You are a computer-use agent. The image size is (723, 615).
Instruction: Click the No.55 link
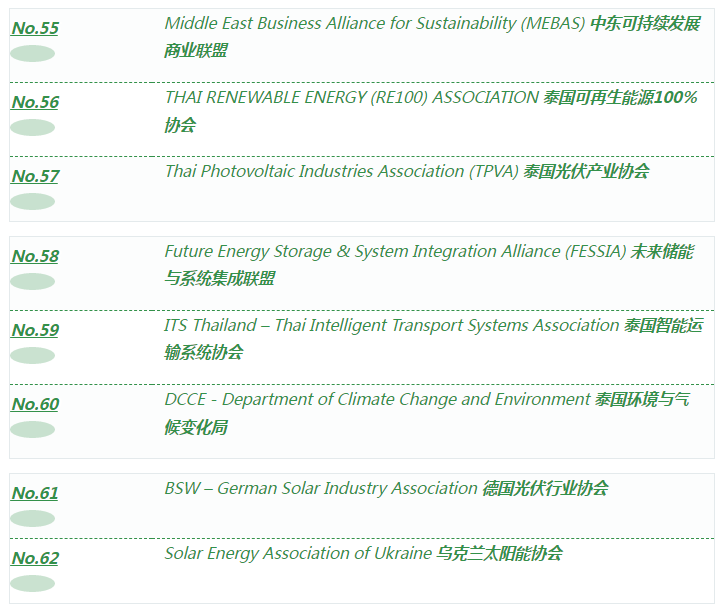click(35, 28)
